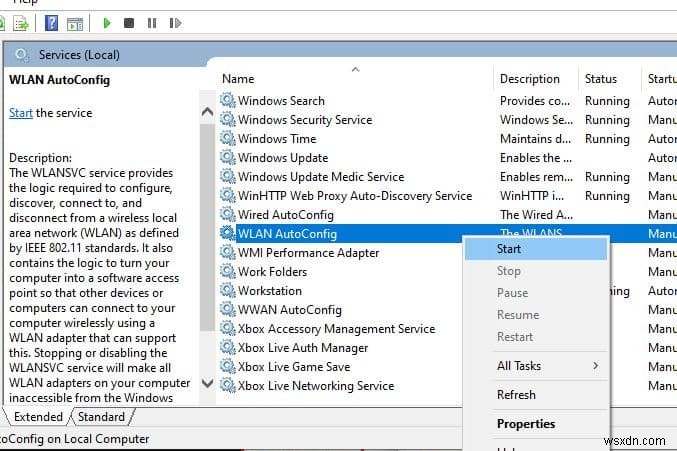Click the gear icon beside WMI Performance Adapter
This screenshot has width=677, height=451.
click(228, 252)
